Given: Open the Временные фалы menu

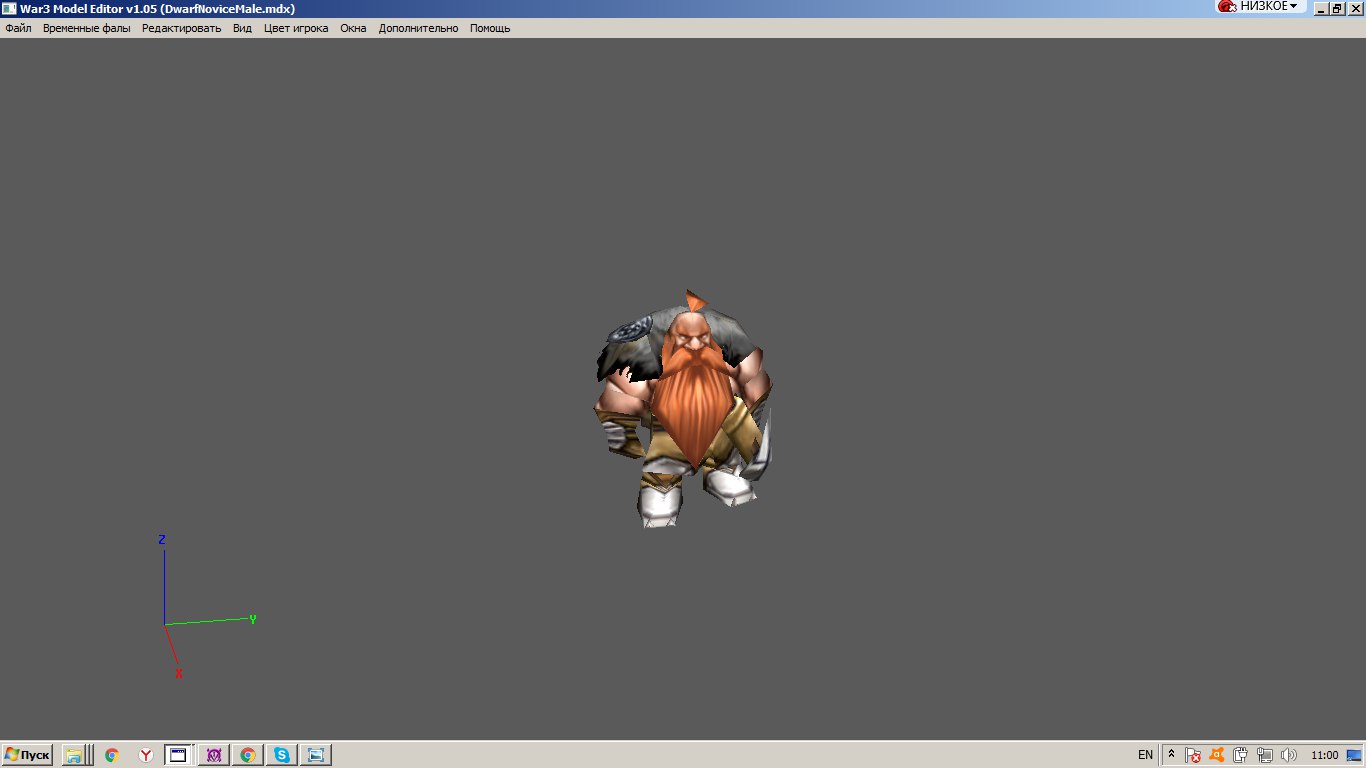Looking at the screenshot, I should (87, 28).
